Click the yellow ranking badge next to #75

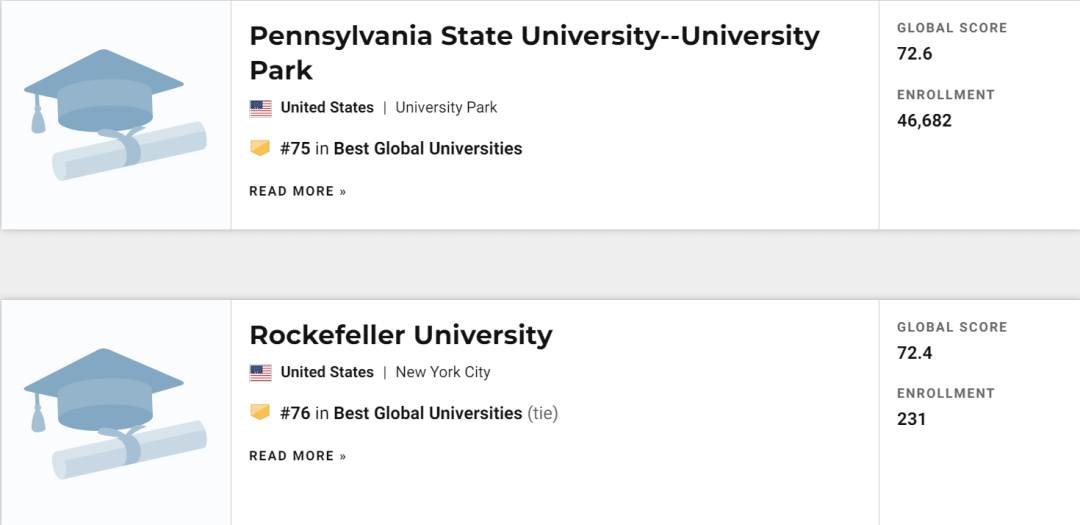[x=260, y=148]
